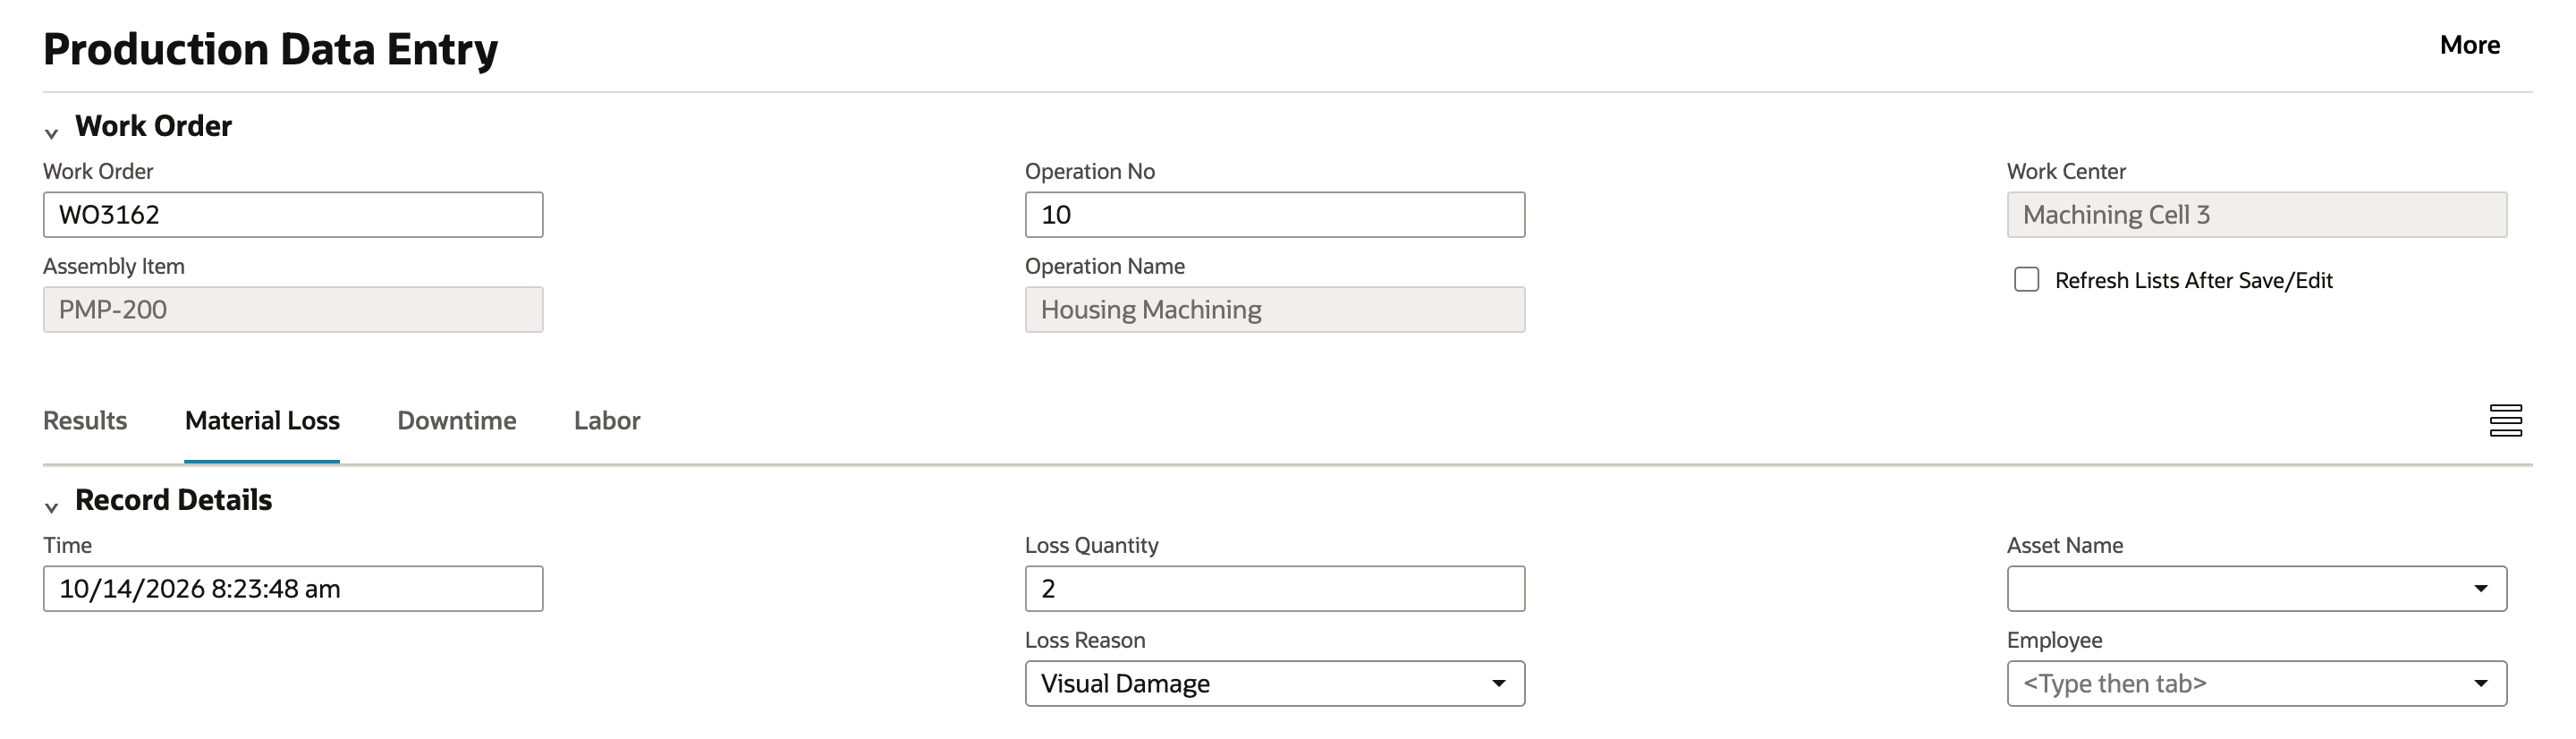Go to the Labor tab
The width and height of the screenshot is (2576, 739).
click(607, 421)
